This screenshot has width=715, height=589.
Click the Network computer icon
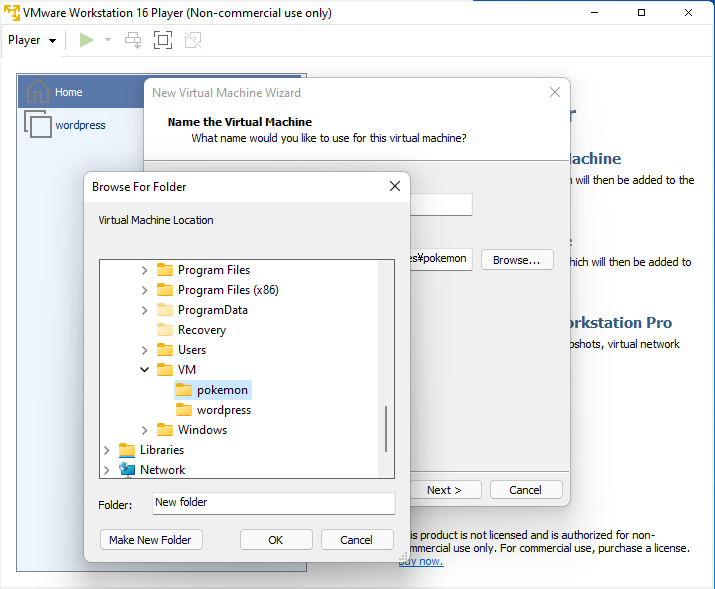127,470
